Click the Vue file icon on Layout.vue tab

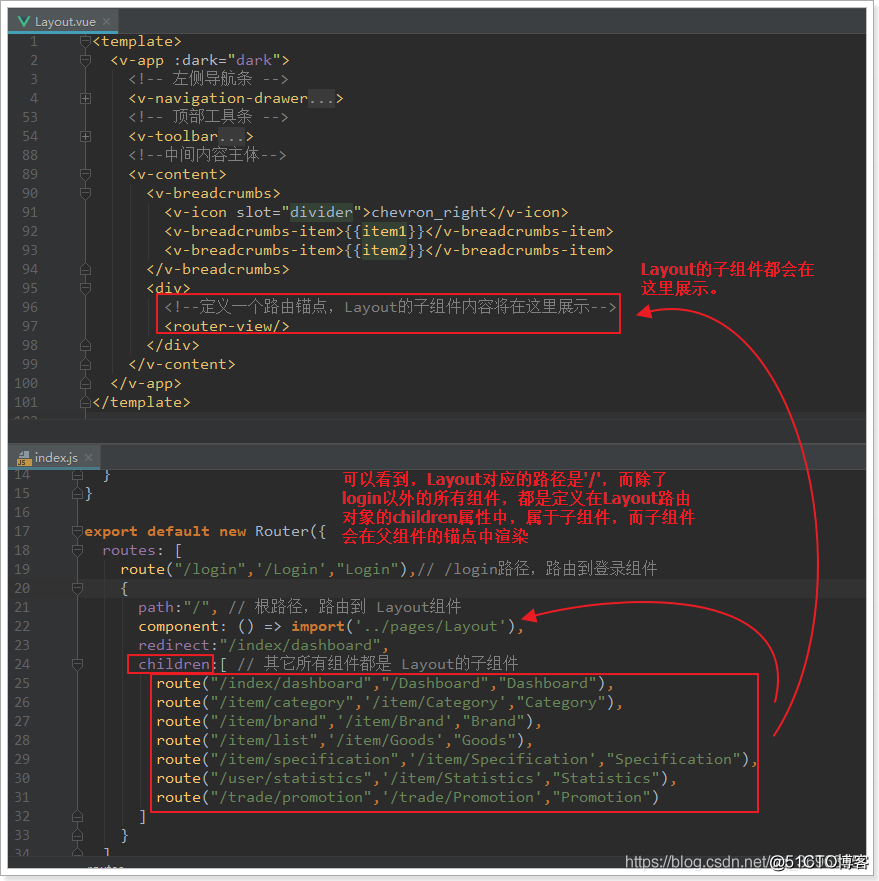(x=24, y=21)
